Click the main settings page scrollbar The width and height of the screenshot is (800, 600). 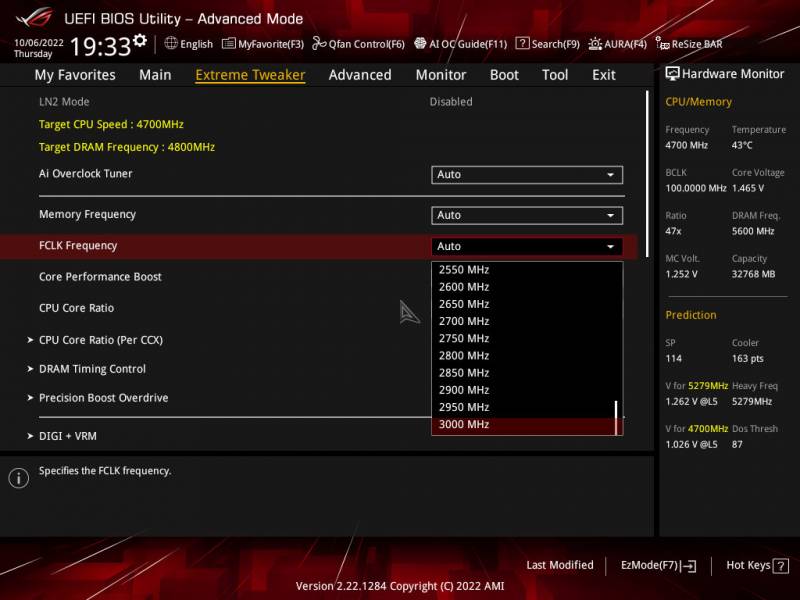[647, 174]
